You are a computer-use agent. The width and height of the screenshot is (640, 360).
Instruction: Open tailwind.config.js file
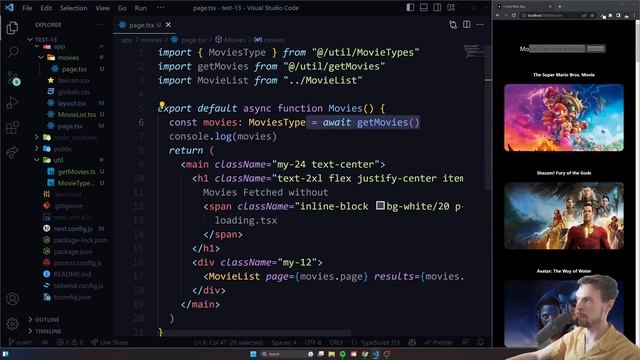click(78, 286)
